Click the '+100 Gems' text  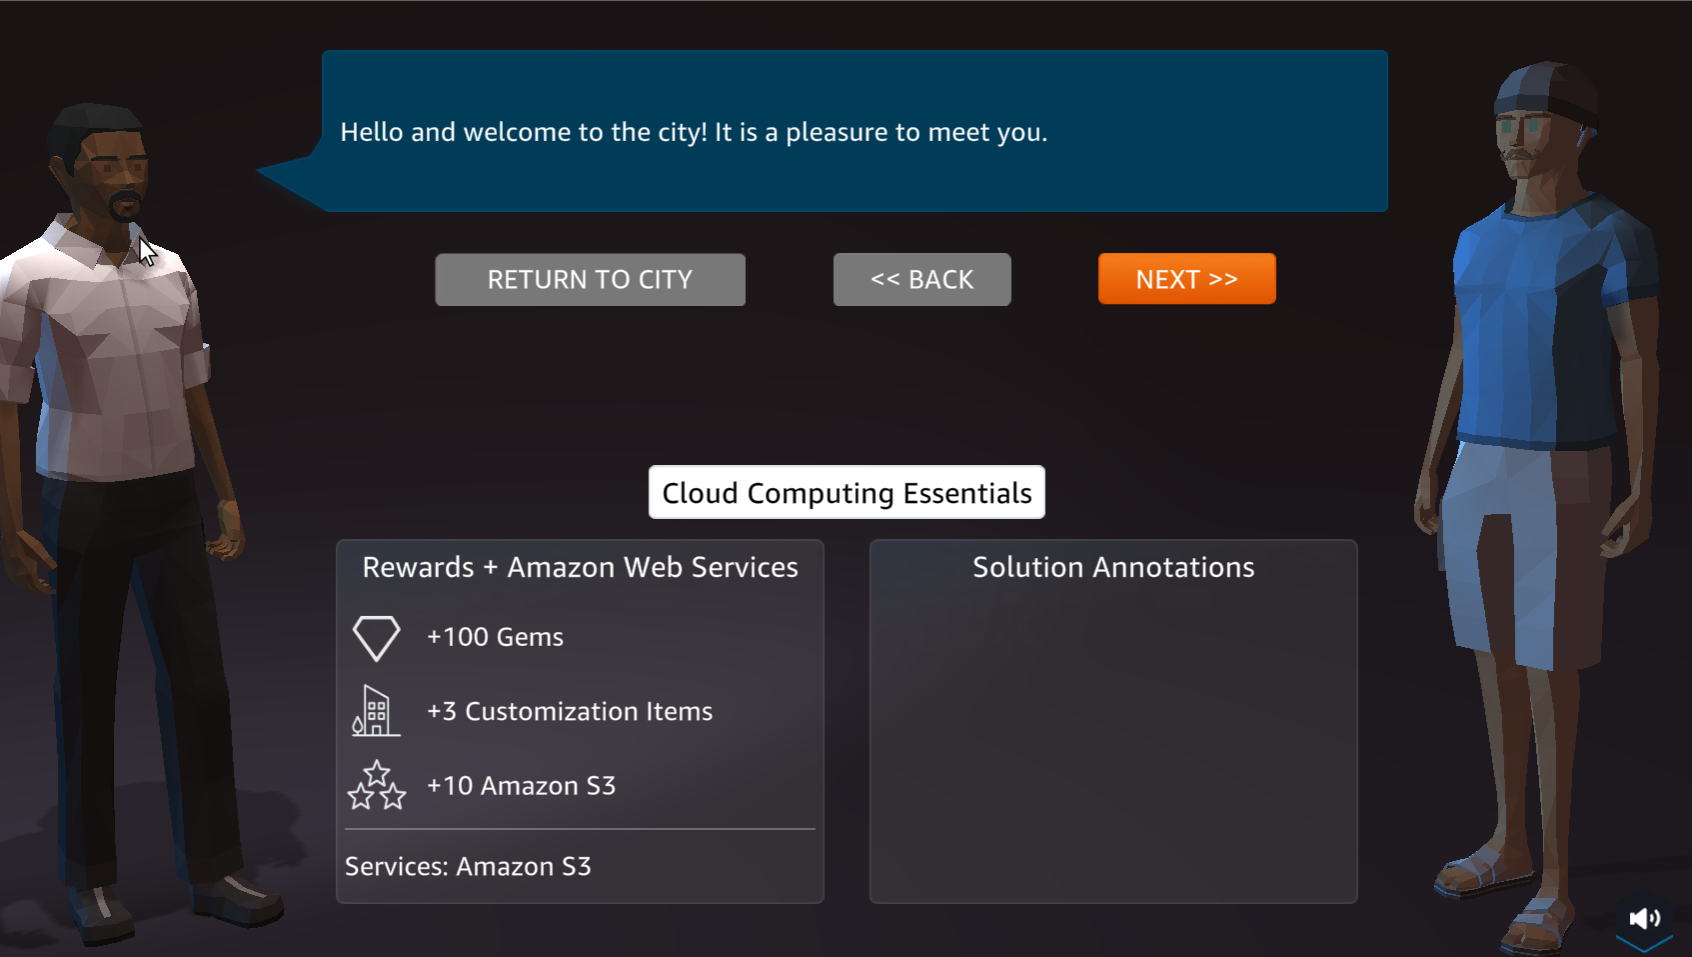click(x=495, y=637)
